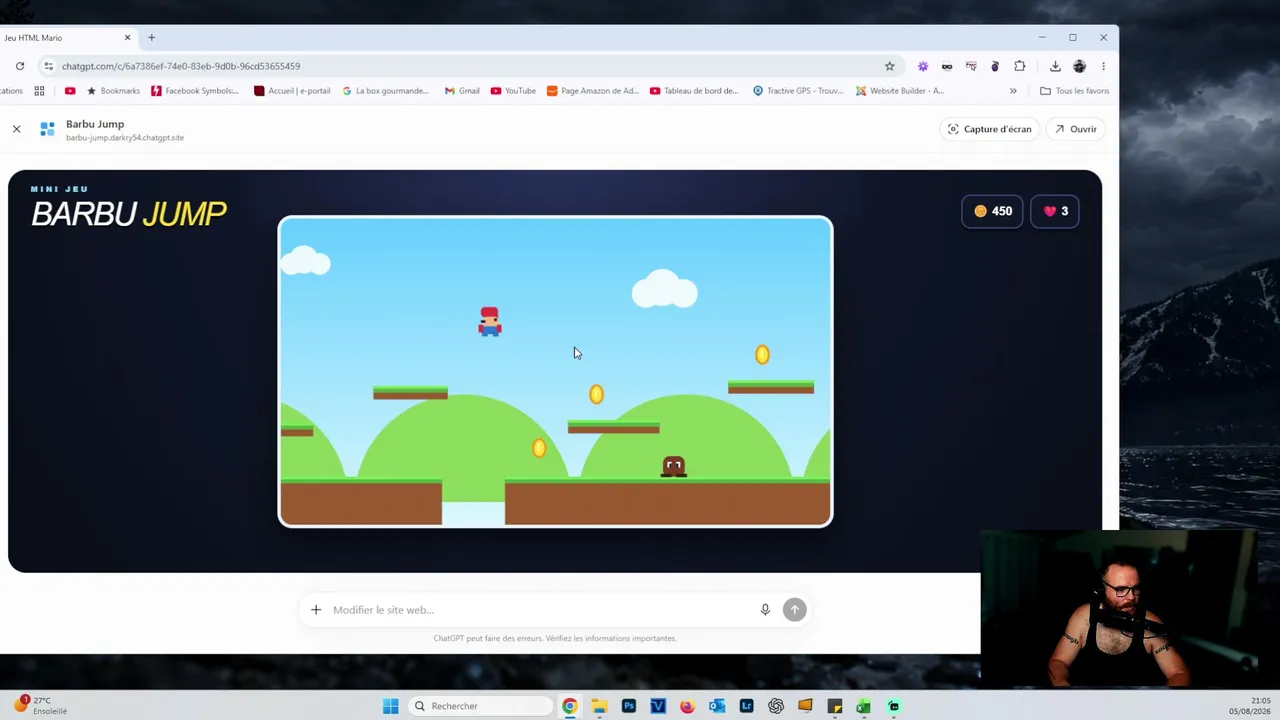Open Chrome downloads
This screenshot has width=1280, height=720.
pyautogui.click(x=1055, y=66)
